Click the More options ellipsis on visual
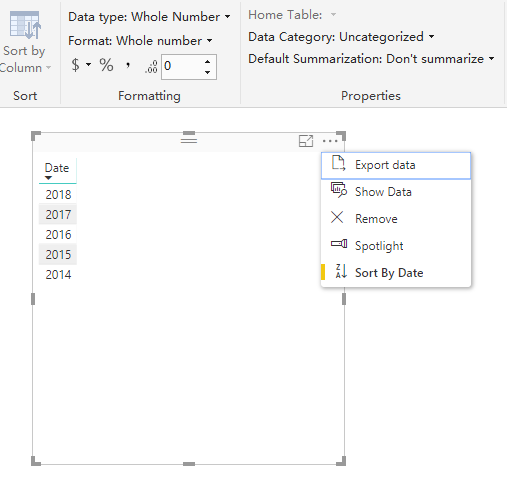Viewport: 507px width, 488px height. [x=330, y=141]
